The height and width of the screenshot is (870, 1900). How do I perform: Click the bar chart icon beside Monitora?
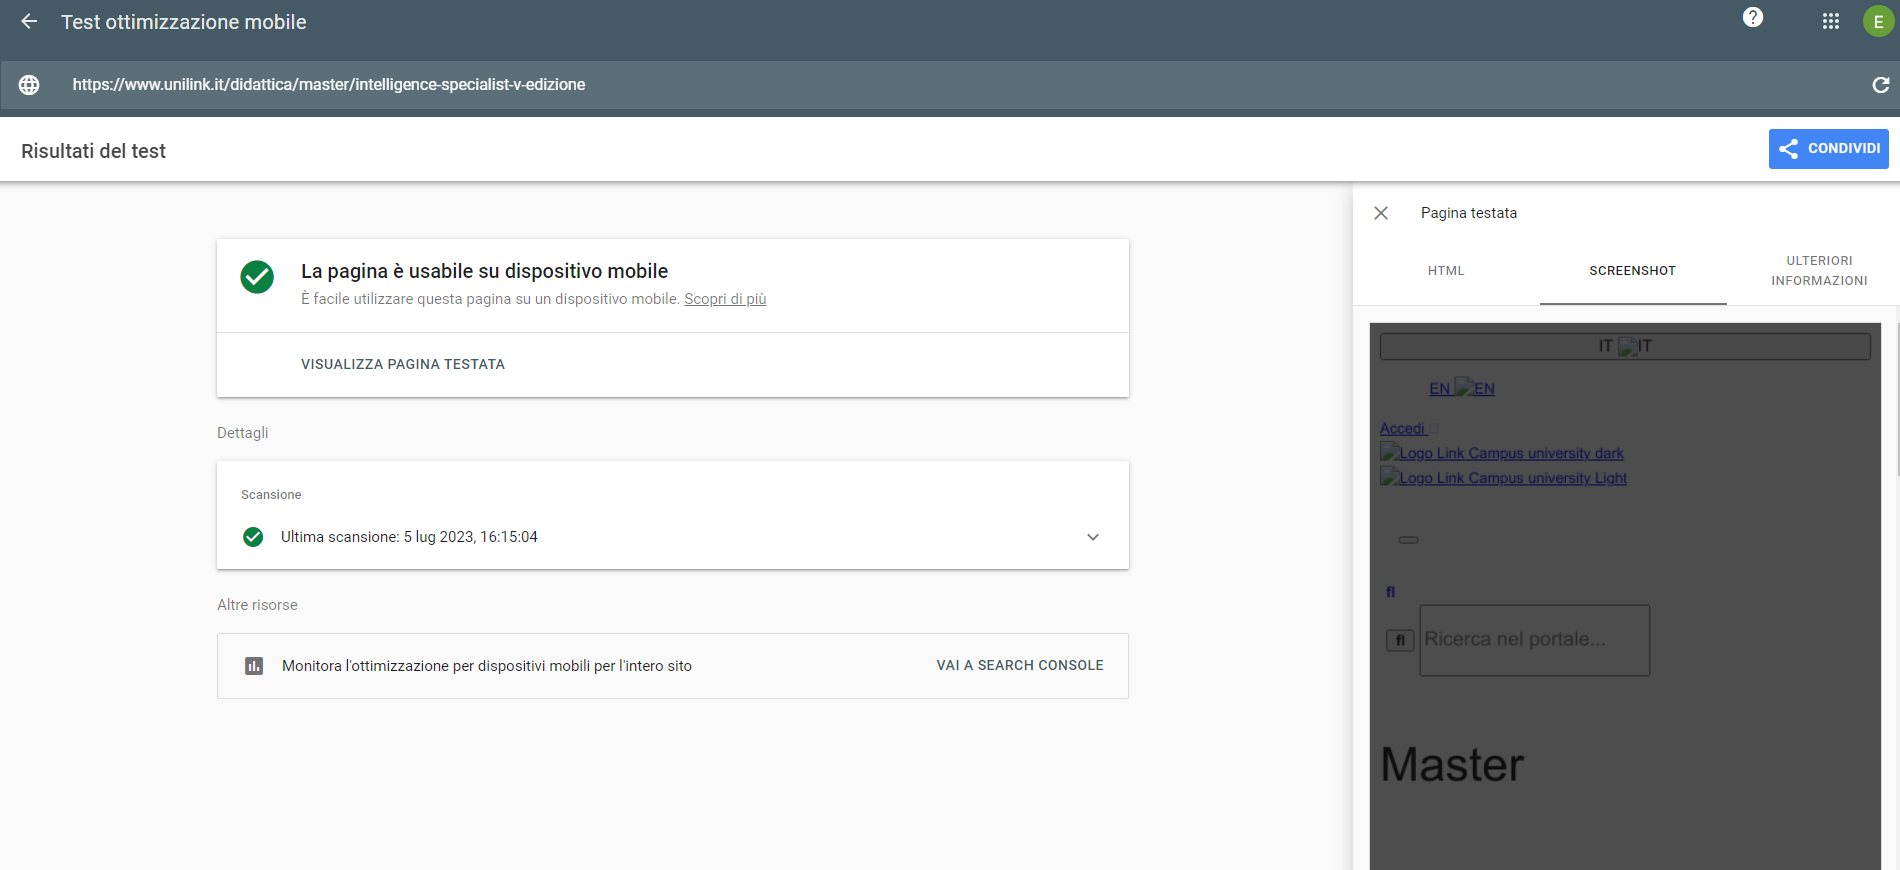pyautogui.click(x=254, y=666)
